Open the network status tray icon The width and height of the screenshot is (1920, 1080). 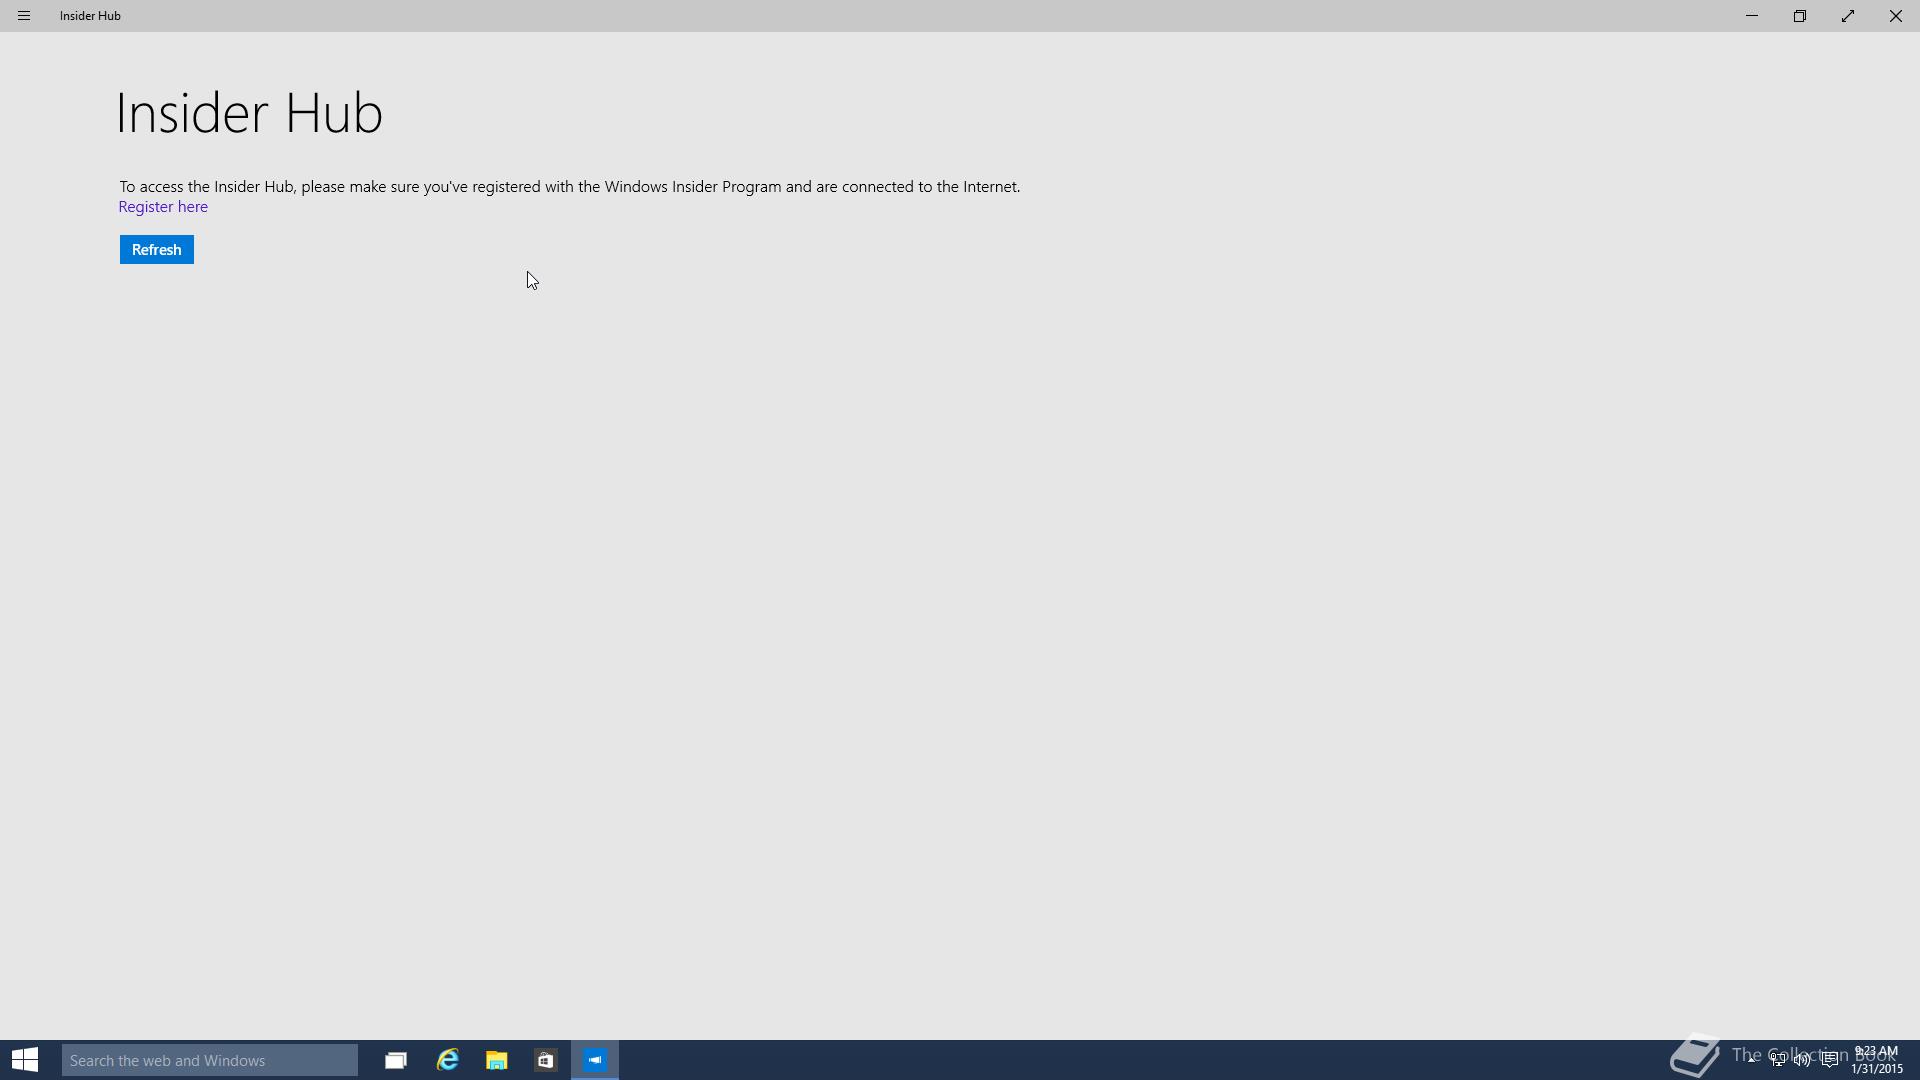click(1778, 1059)
